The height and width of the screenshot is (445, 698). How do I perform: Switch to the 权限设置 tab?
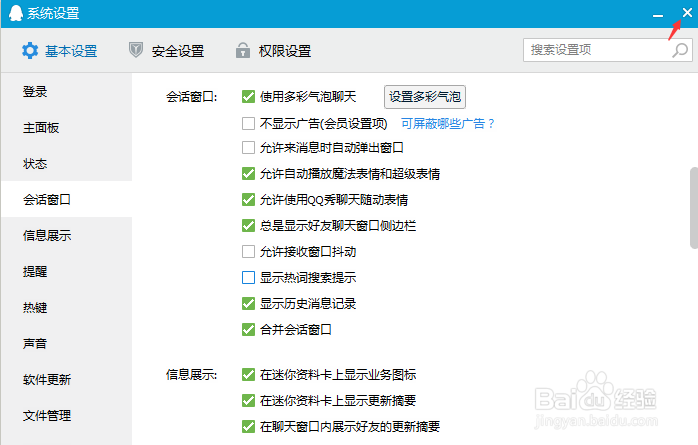point(273,51)
